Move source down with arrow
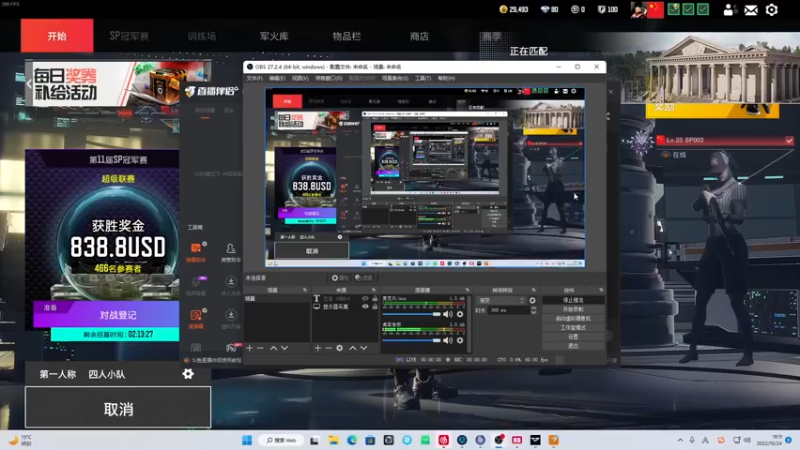The image size is (800, 450). click(x=364, y=348)
